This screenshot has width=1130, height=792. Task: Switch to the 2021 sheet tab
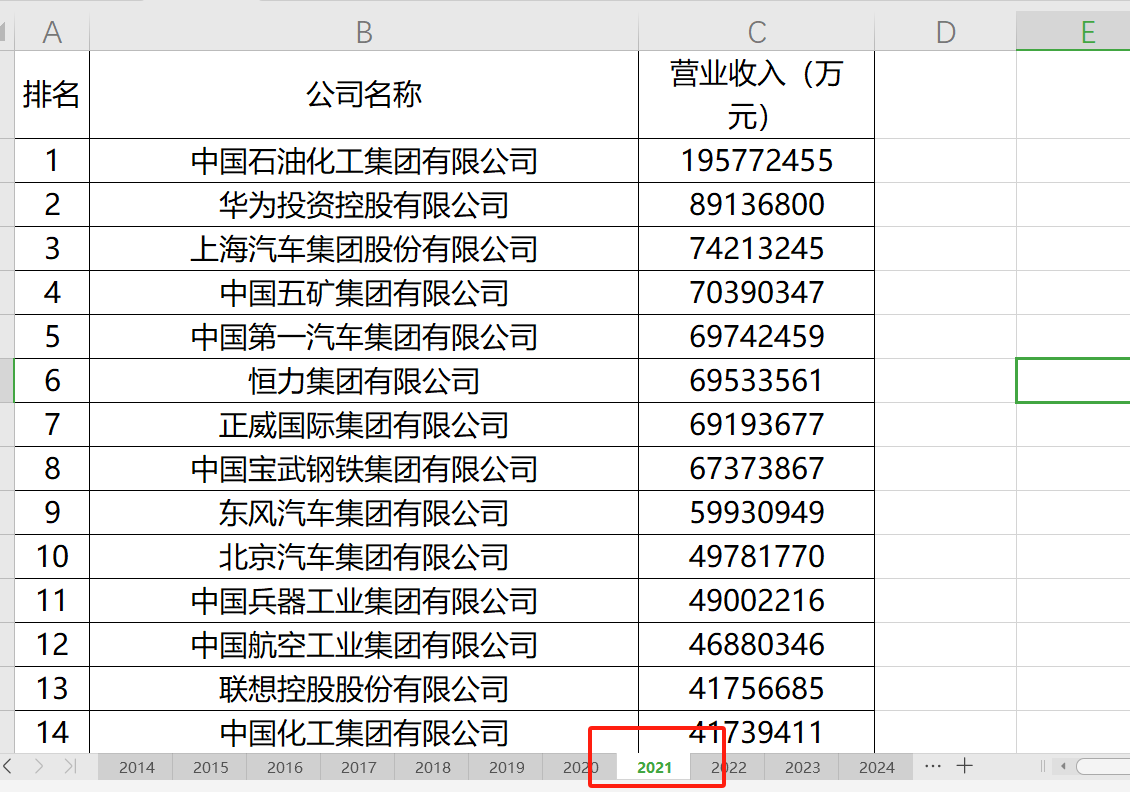(x=655, y=767)
